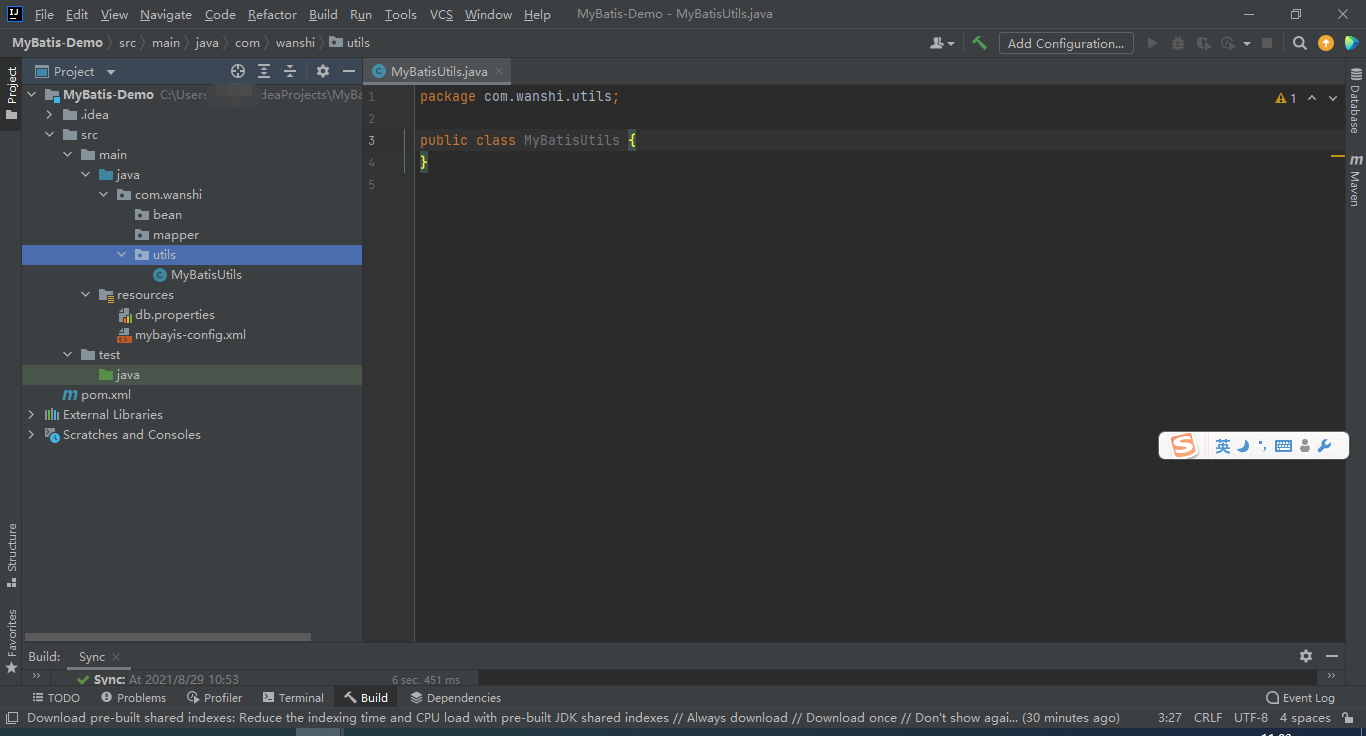
Task: Click Collapse All in Project panel
Action: click(290, 71)
